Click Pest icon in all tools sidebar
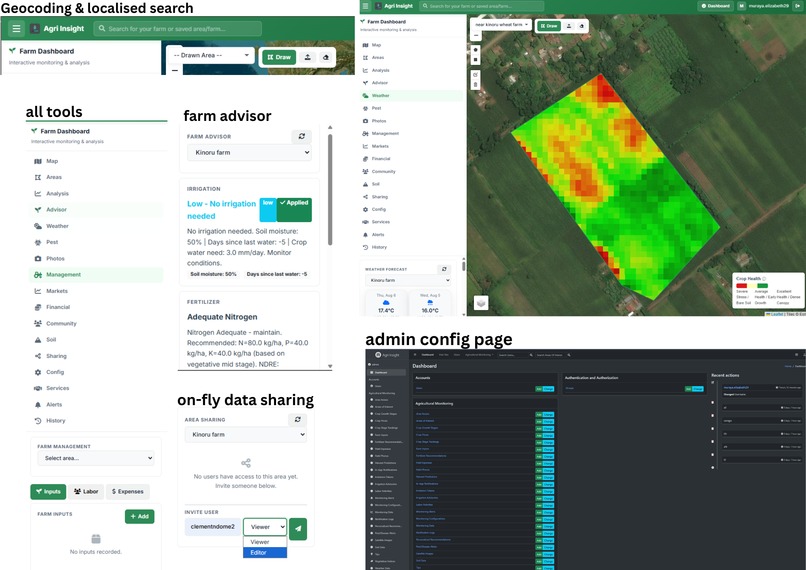Viewport: 806px width, 570px height. (x=38, y=242)
